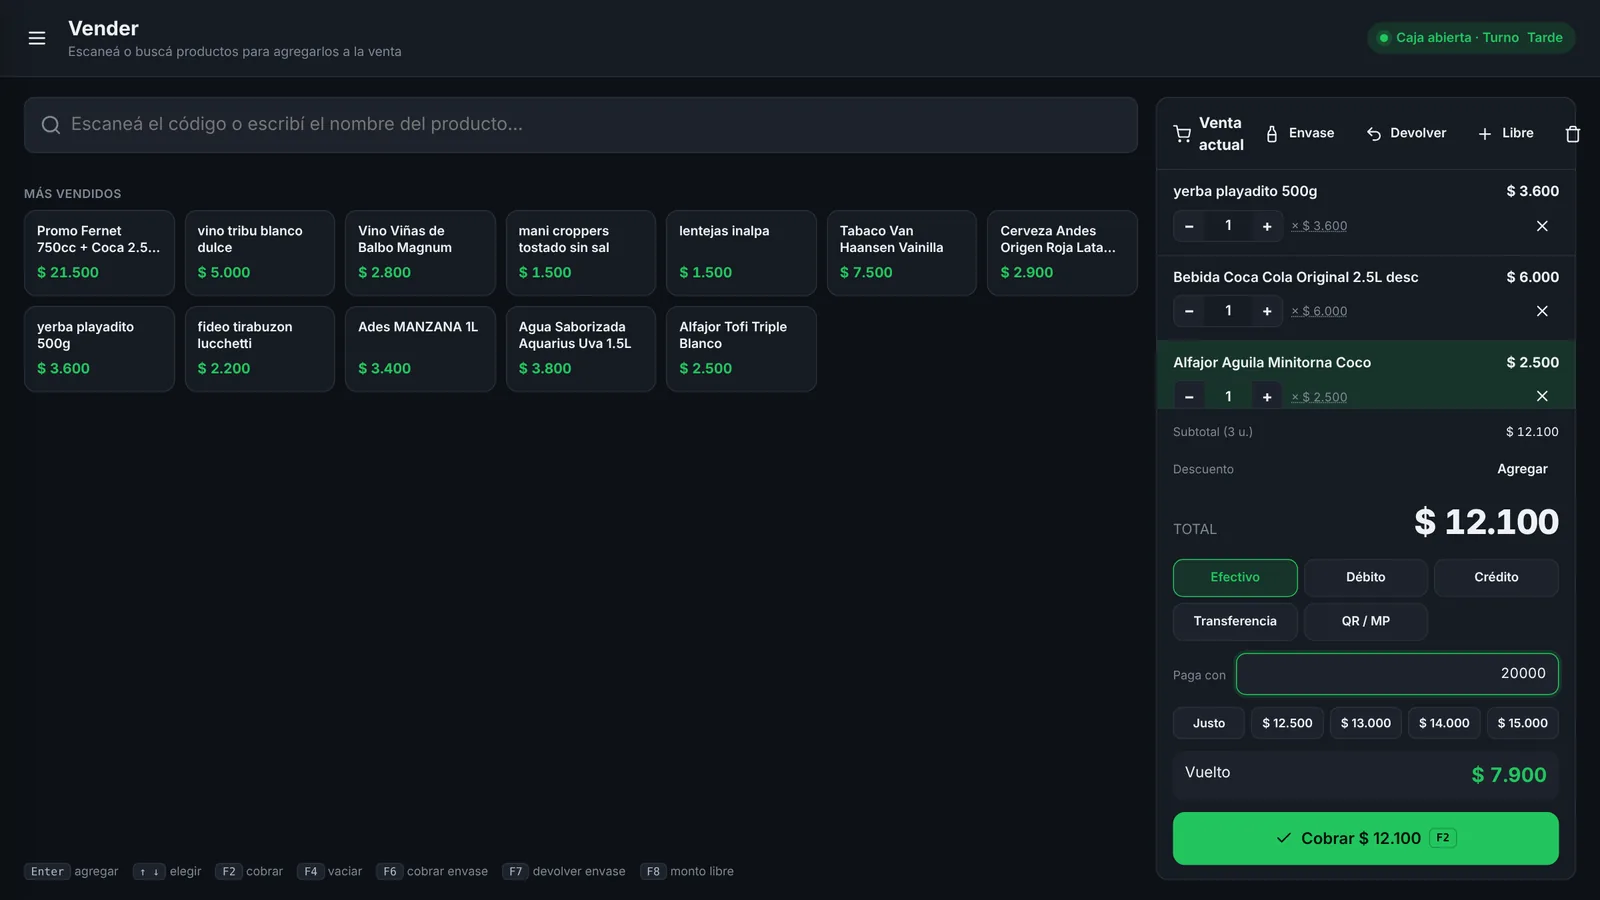Choose Débito as payment method

pos(1366,578)
